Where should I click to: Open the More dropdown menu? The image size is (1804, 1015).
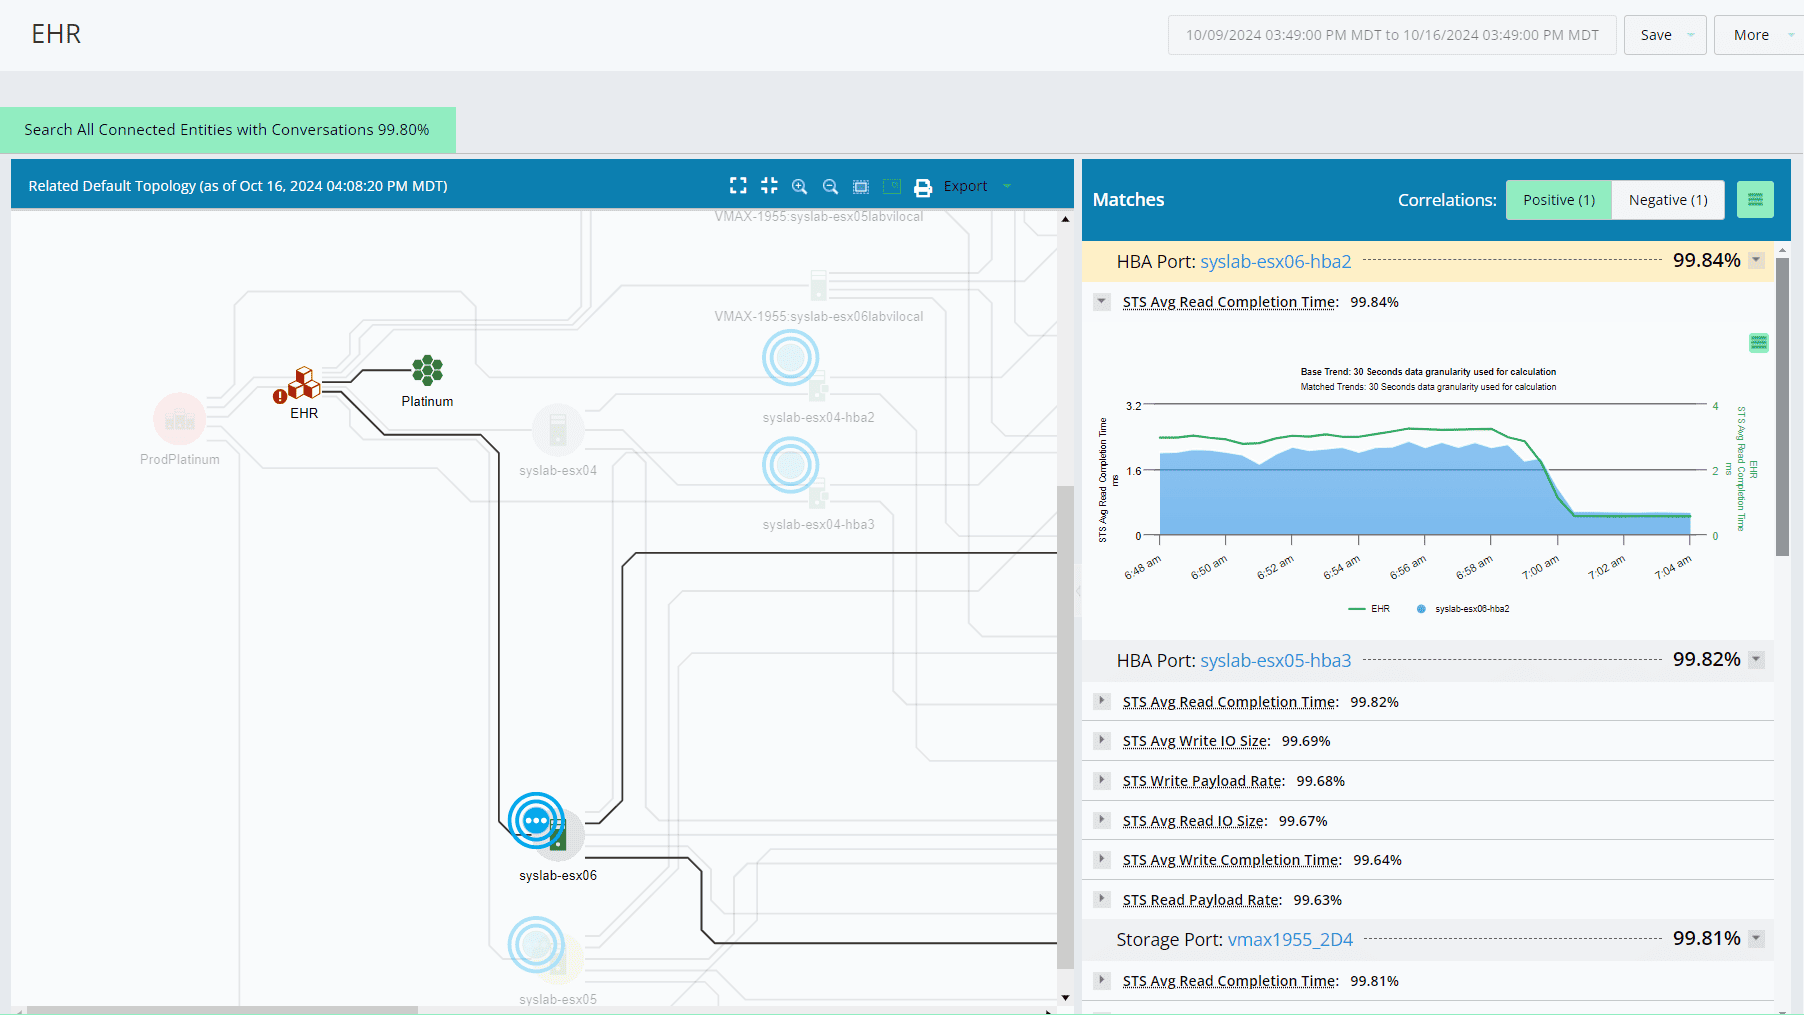1759,35
